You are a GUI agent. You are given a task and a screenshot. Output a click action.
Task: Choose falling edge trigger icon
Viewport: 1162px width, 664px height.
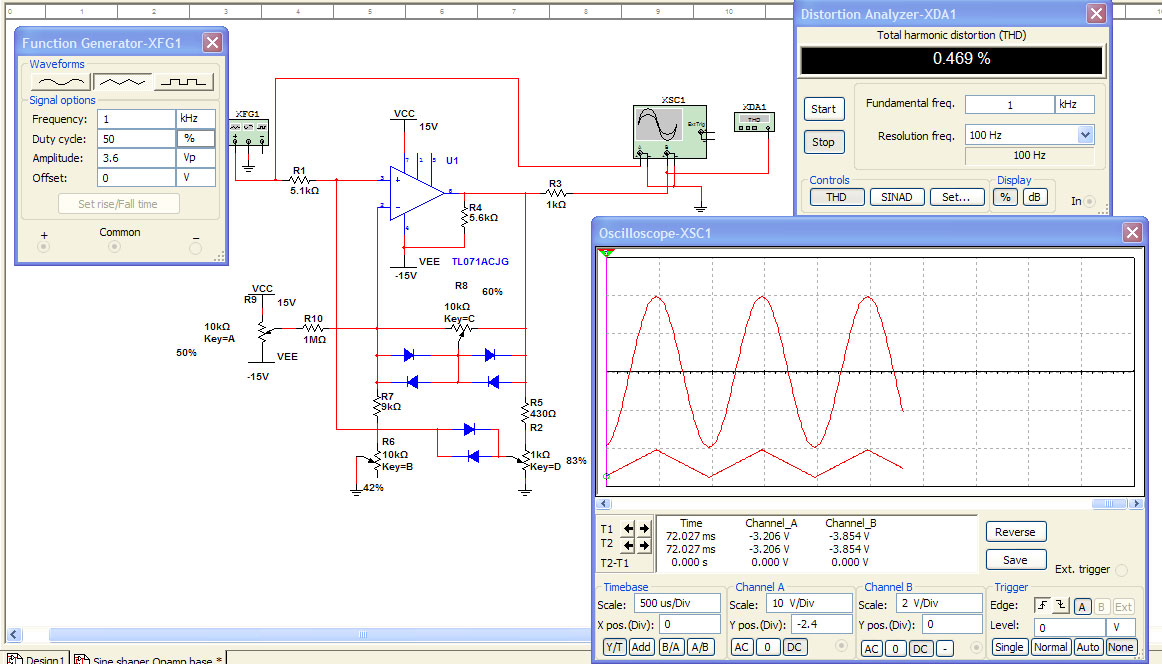pyautogui.click(x=1062, y=605)
